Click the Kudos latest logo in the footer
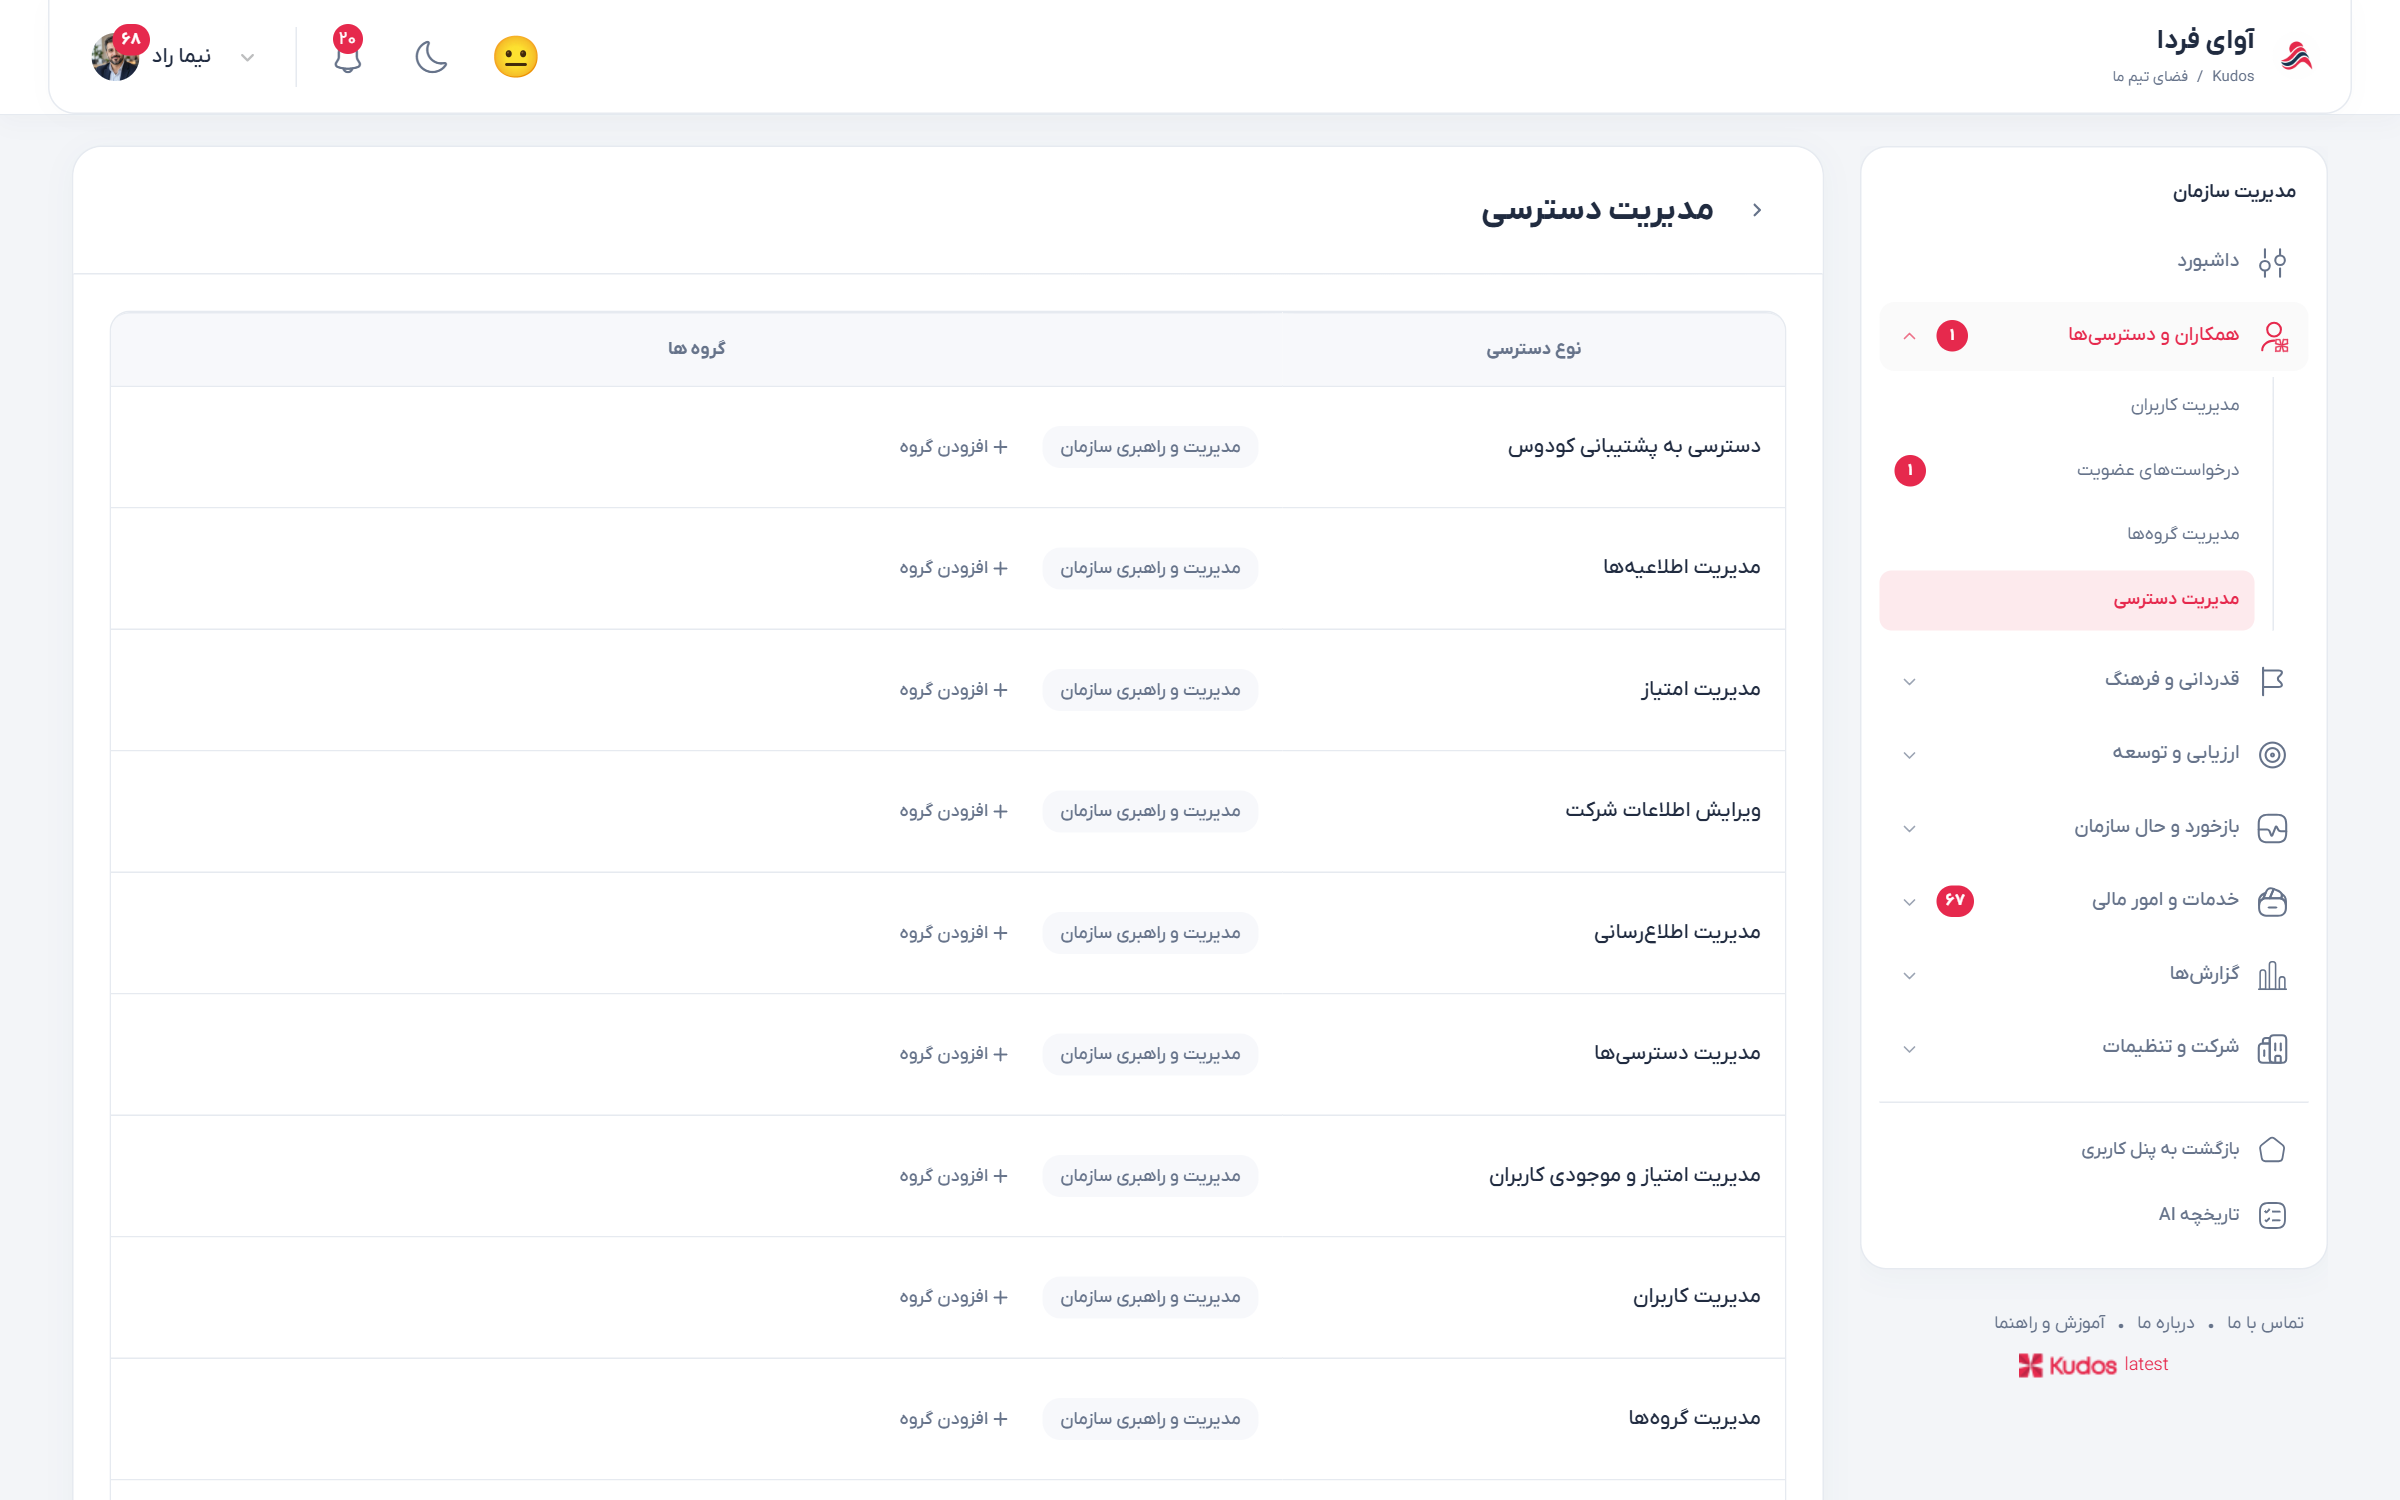2400x1500 pixels. pos(2092,1365)
